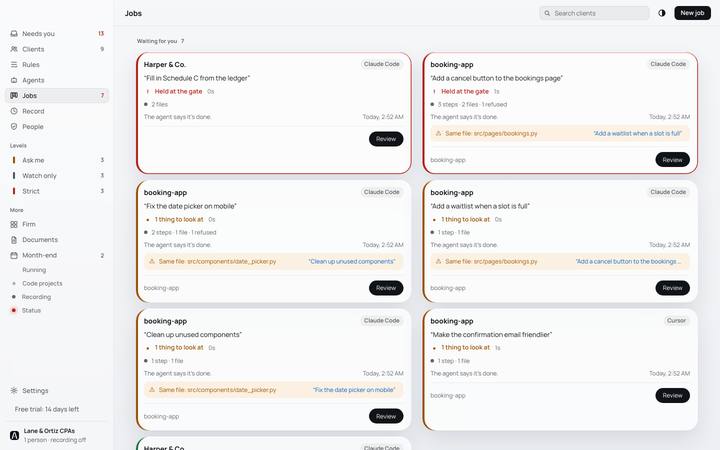720x450 pixels.
Task: Open Code projects in sidebar
Action: click(42, 284)
